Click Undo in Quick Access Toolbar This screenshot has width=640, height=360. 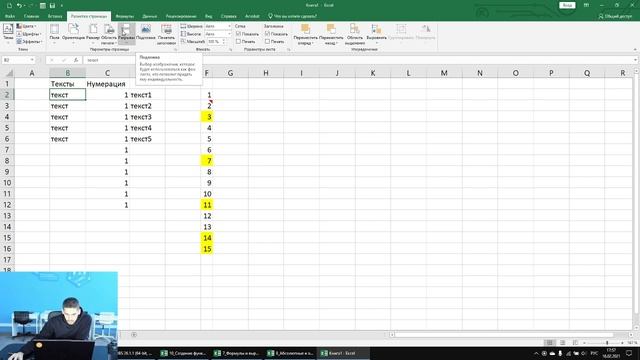[19, 5]
